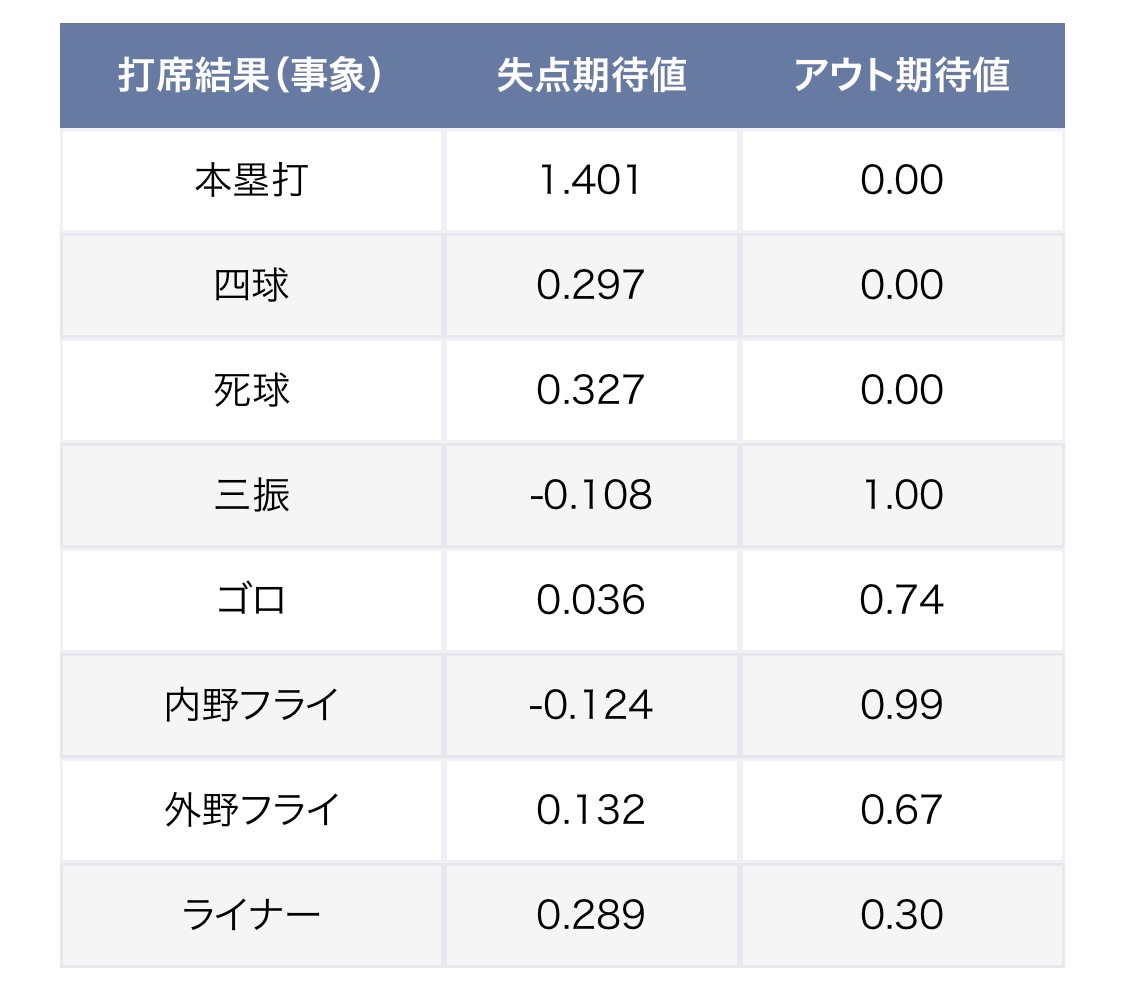Click the 1.401 home run value
The width and height of the screenshot is (1125, 993).
[591, 181]
